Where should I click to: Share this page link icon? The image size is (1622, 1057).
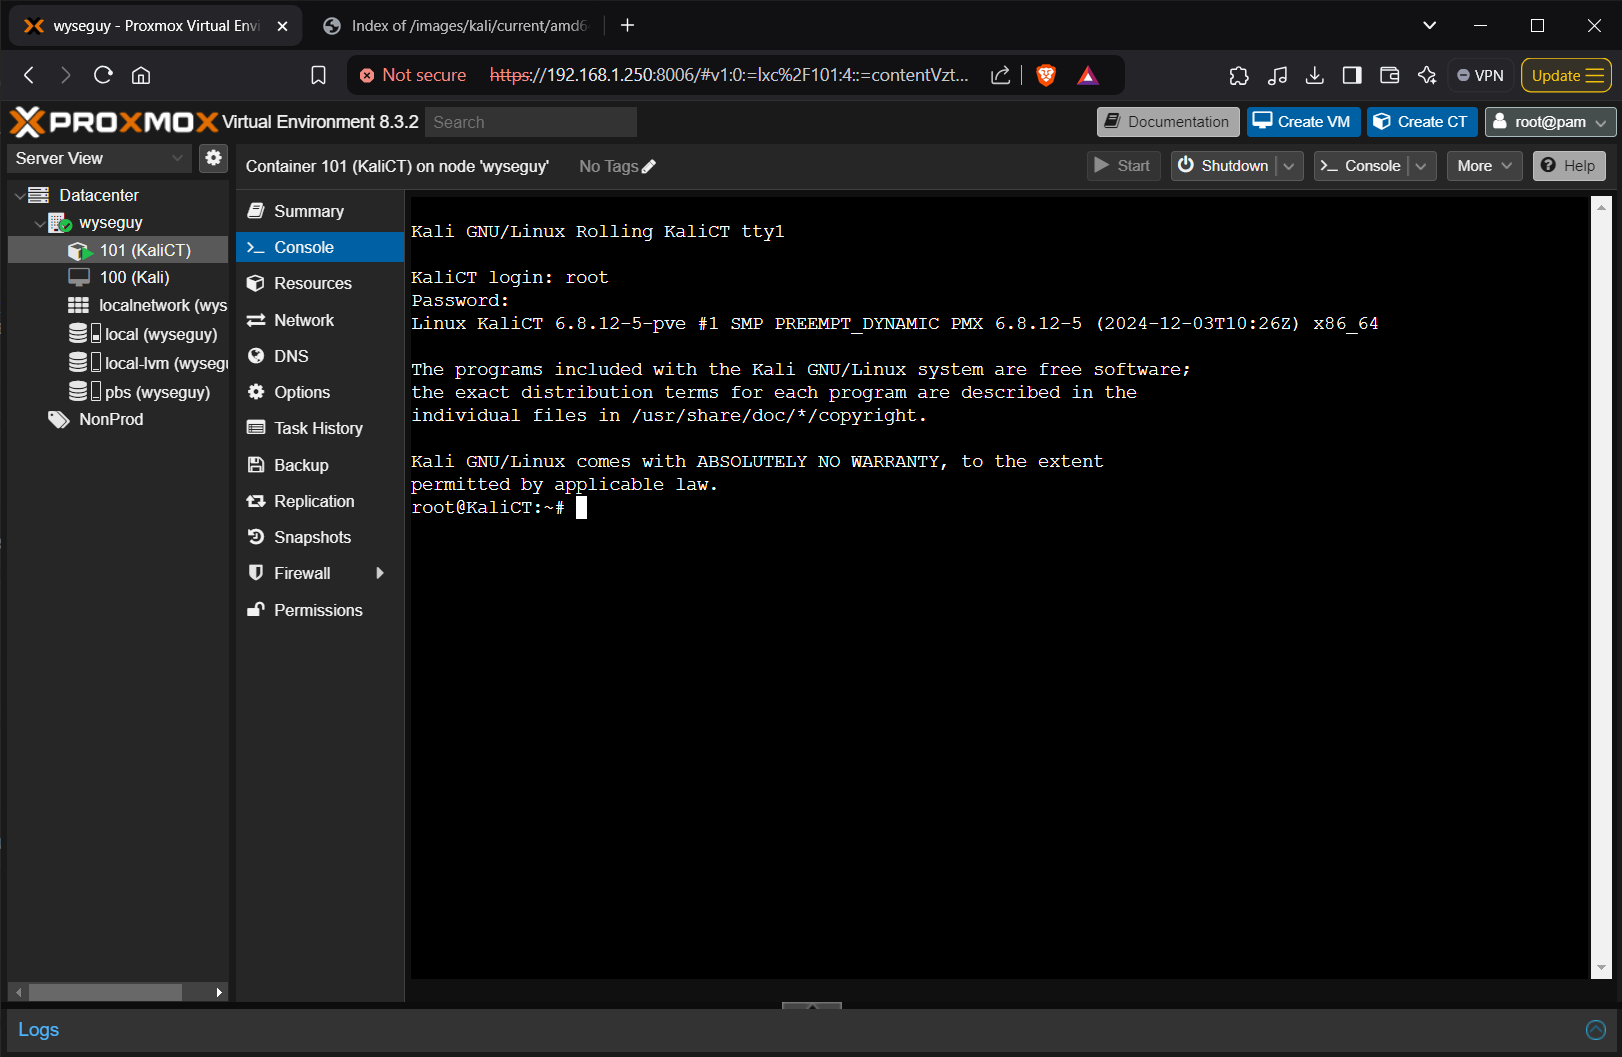click(x=1000, y=75)
